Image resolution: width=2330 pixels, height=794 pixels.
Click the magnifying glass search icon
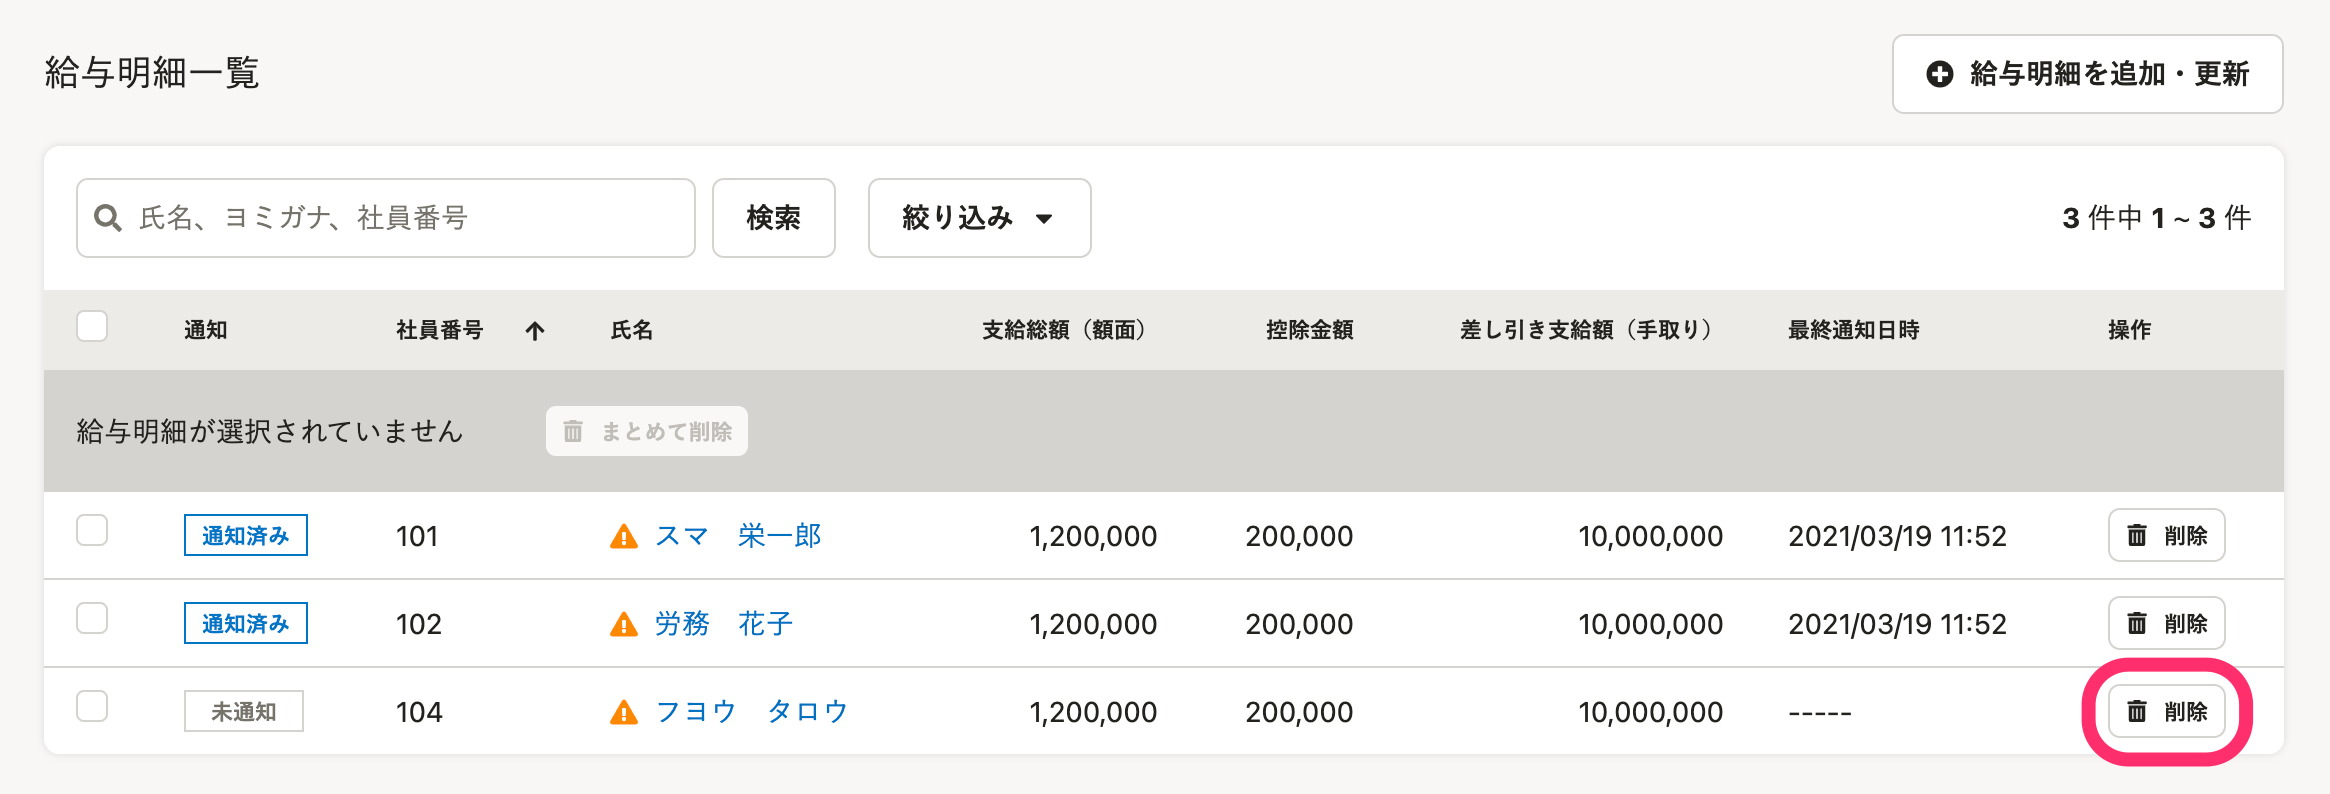click(108, 218)
